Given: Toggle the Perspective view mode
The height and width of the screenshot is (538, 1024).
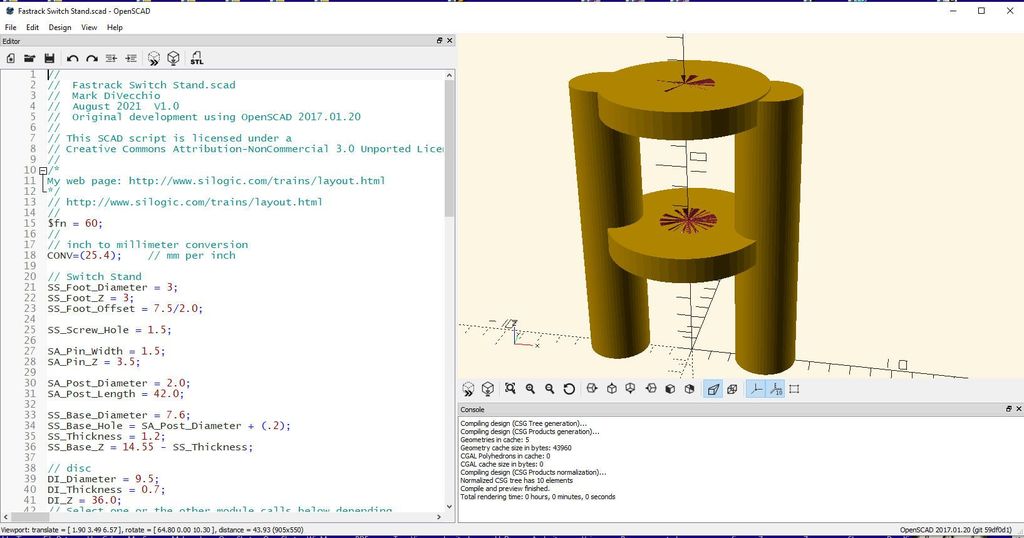Looking at the screenshot, I should (713, 389).
